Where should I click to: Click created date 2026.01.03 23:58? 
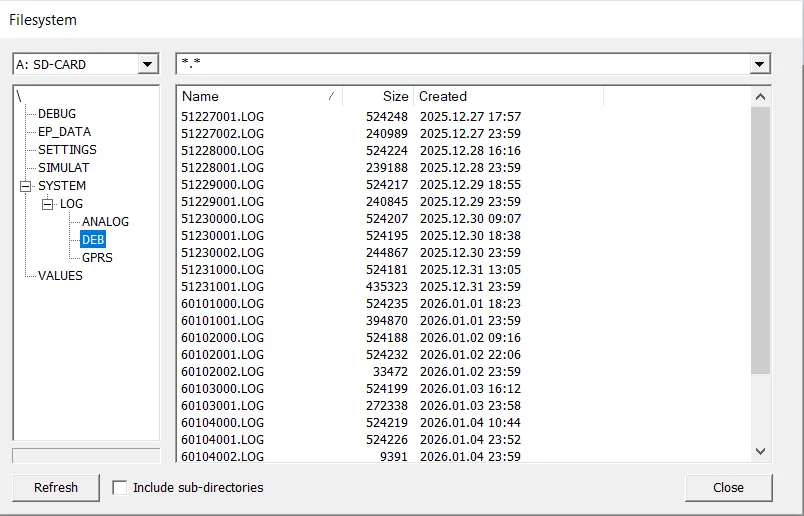point(470,405)
